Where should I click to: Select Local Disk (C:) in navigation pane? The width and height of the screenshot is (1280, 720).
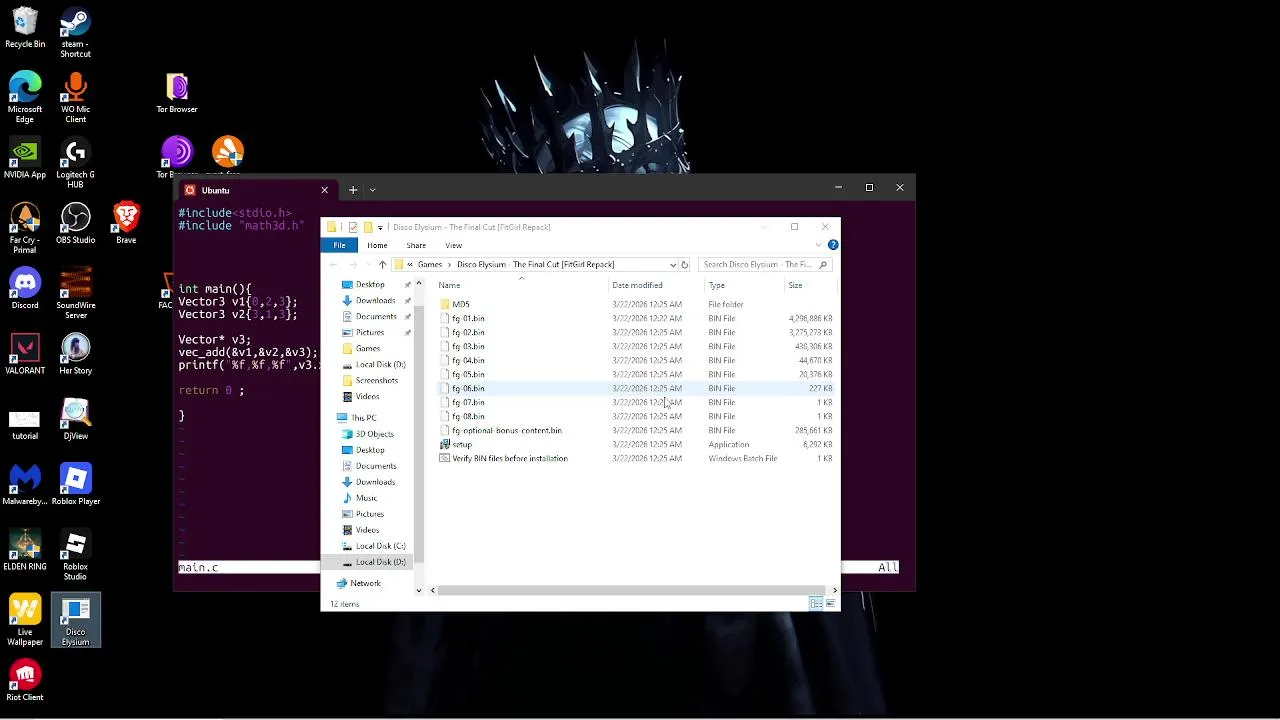coord(380,546)
